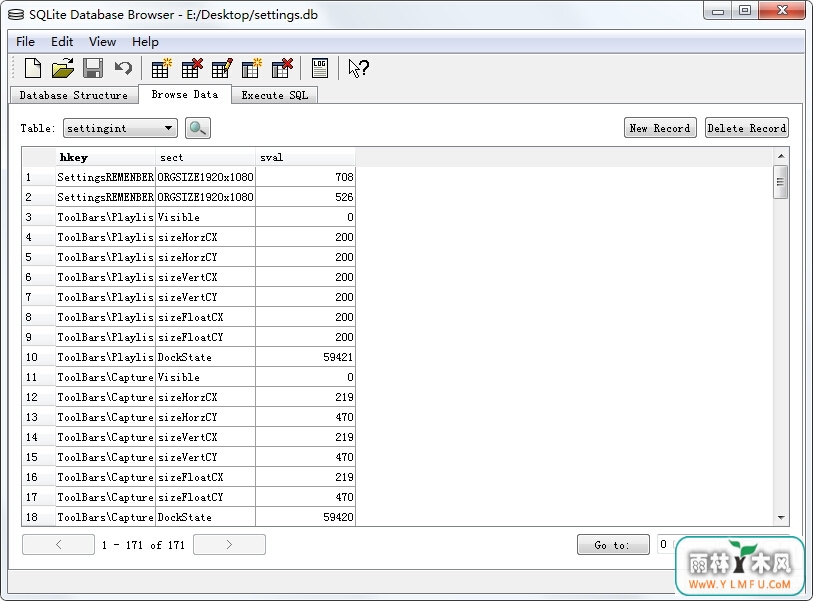Select the sval cell containing 526

305,197
